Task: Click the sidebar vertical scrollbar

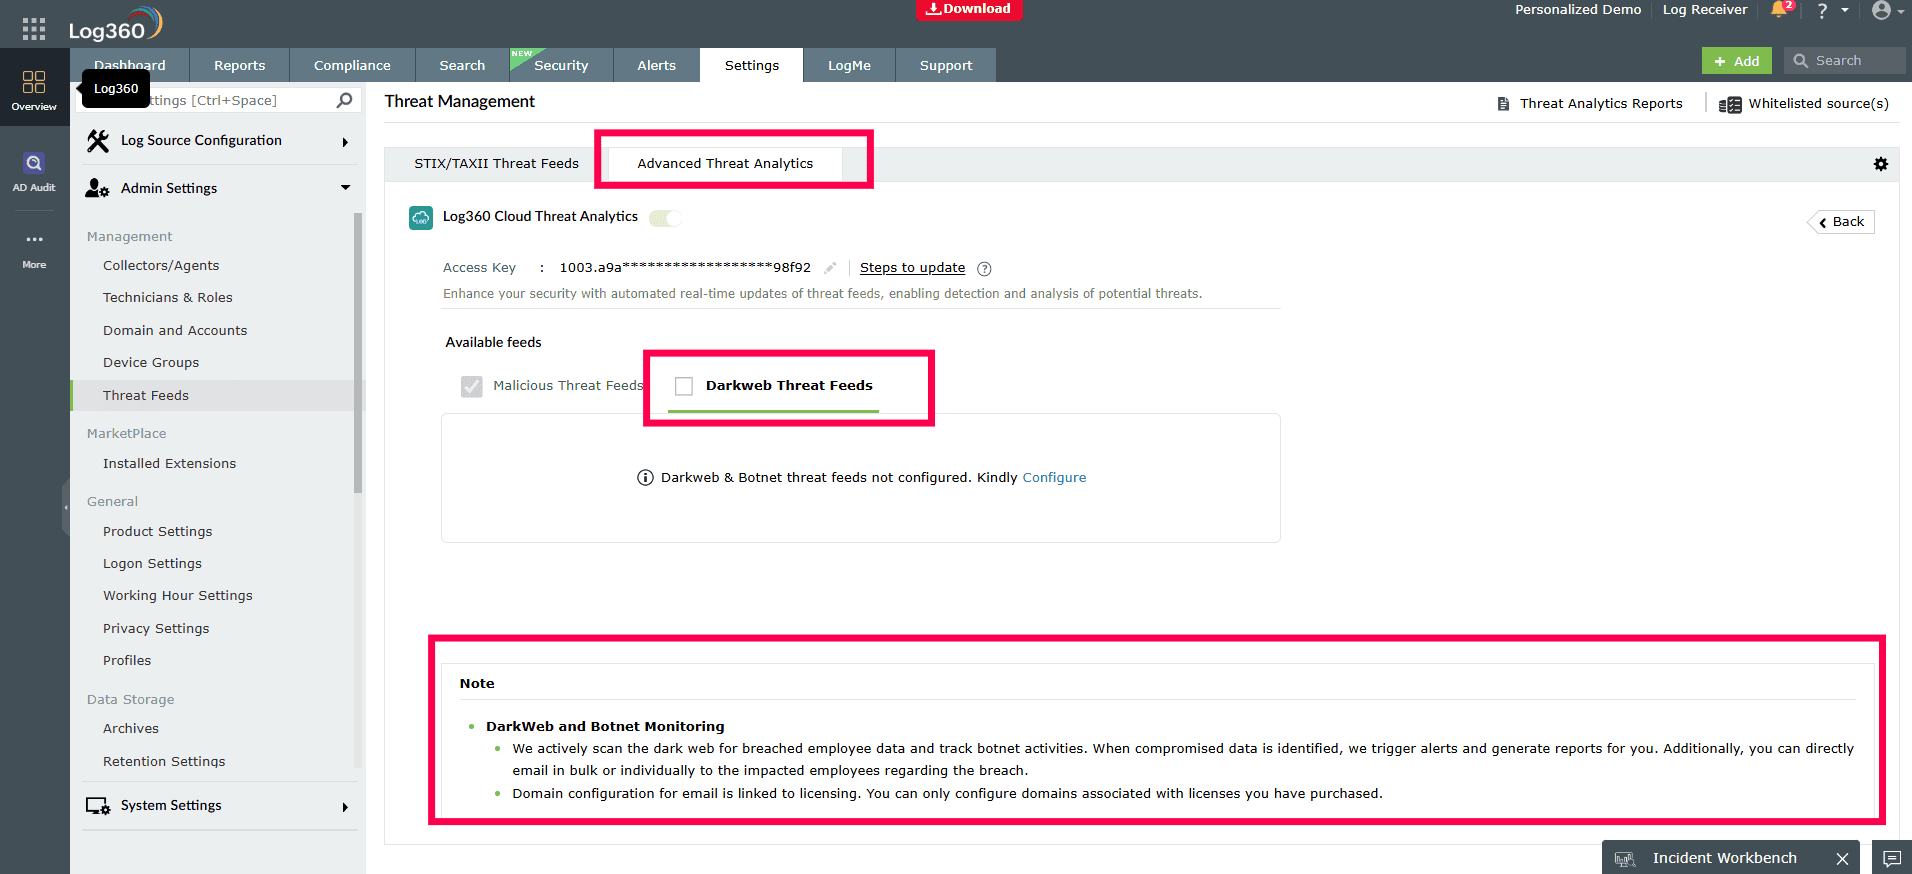Action: [358, 353]
